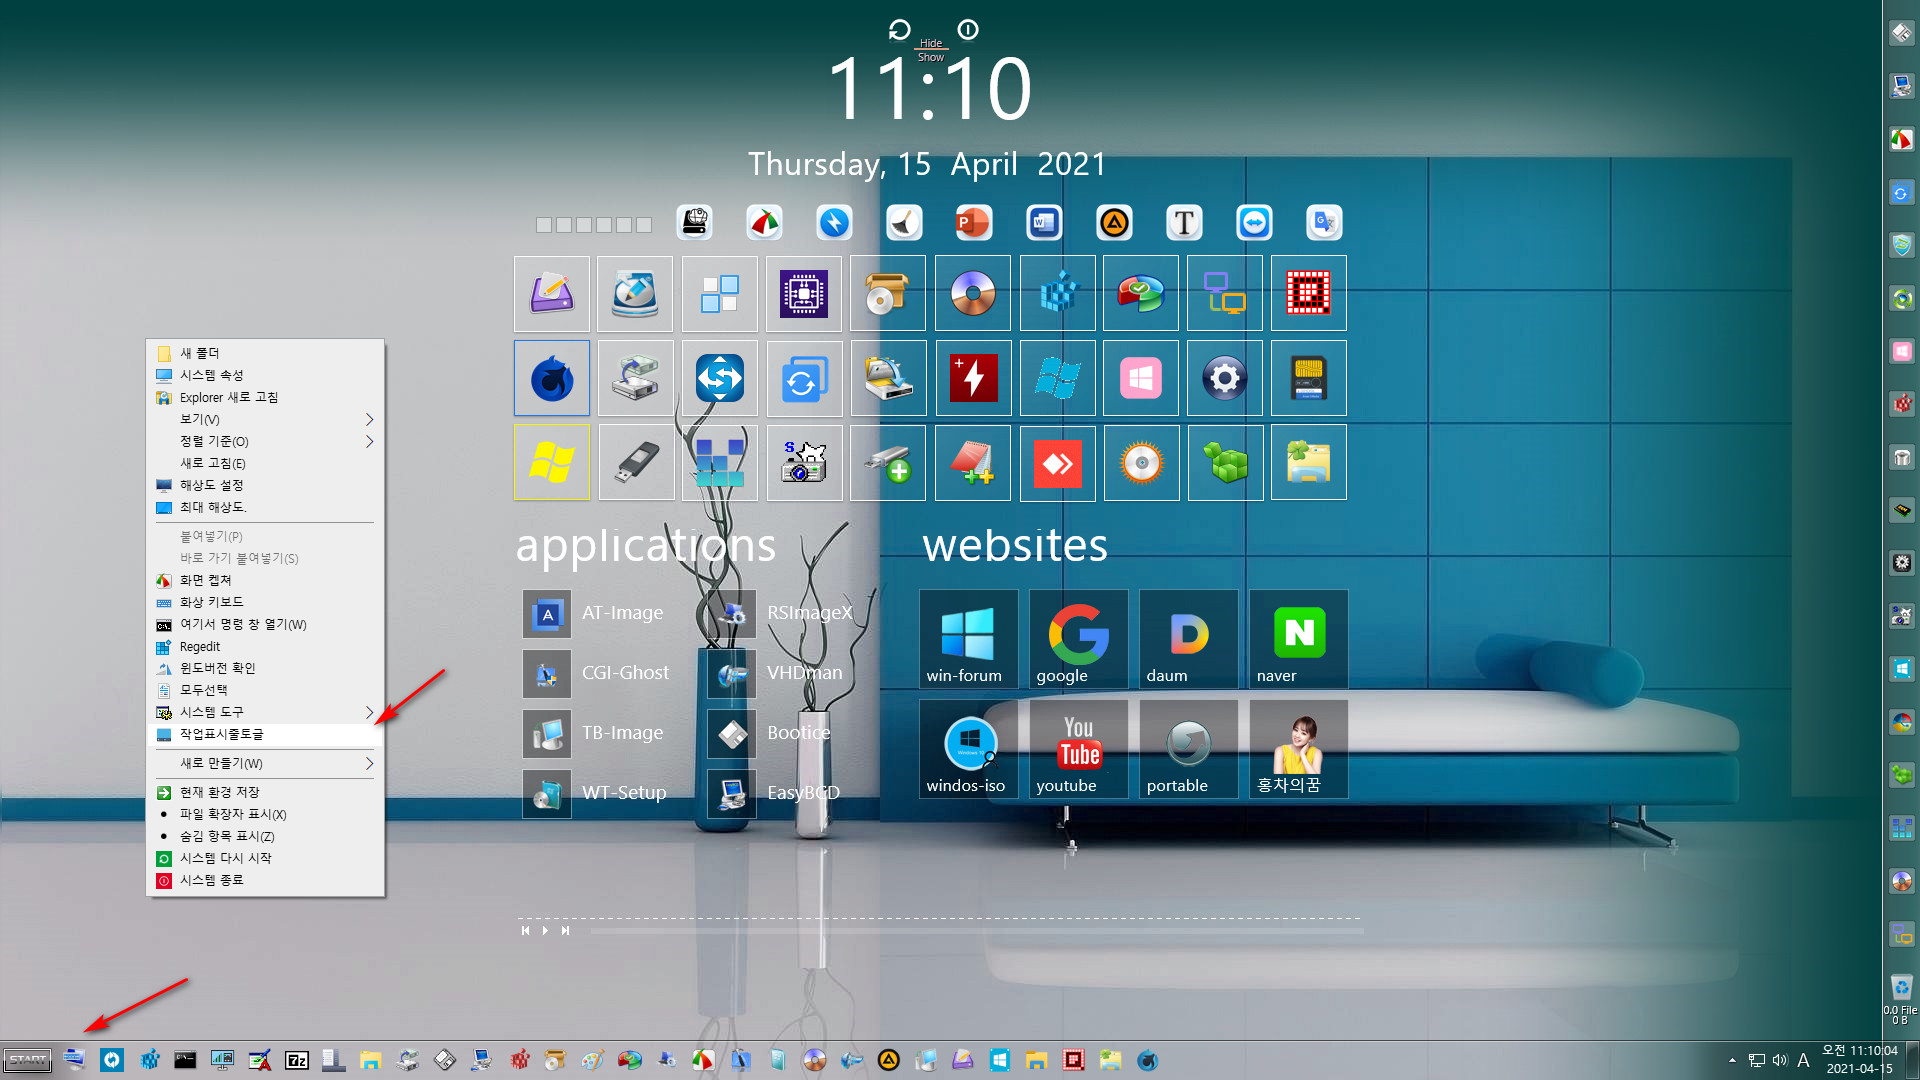This screenshot has width=1920, height=1080.
Task: Open the youtube website tile
Action: pyautogui.click(x=1078, y=749)
